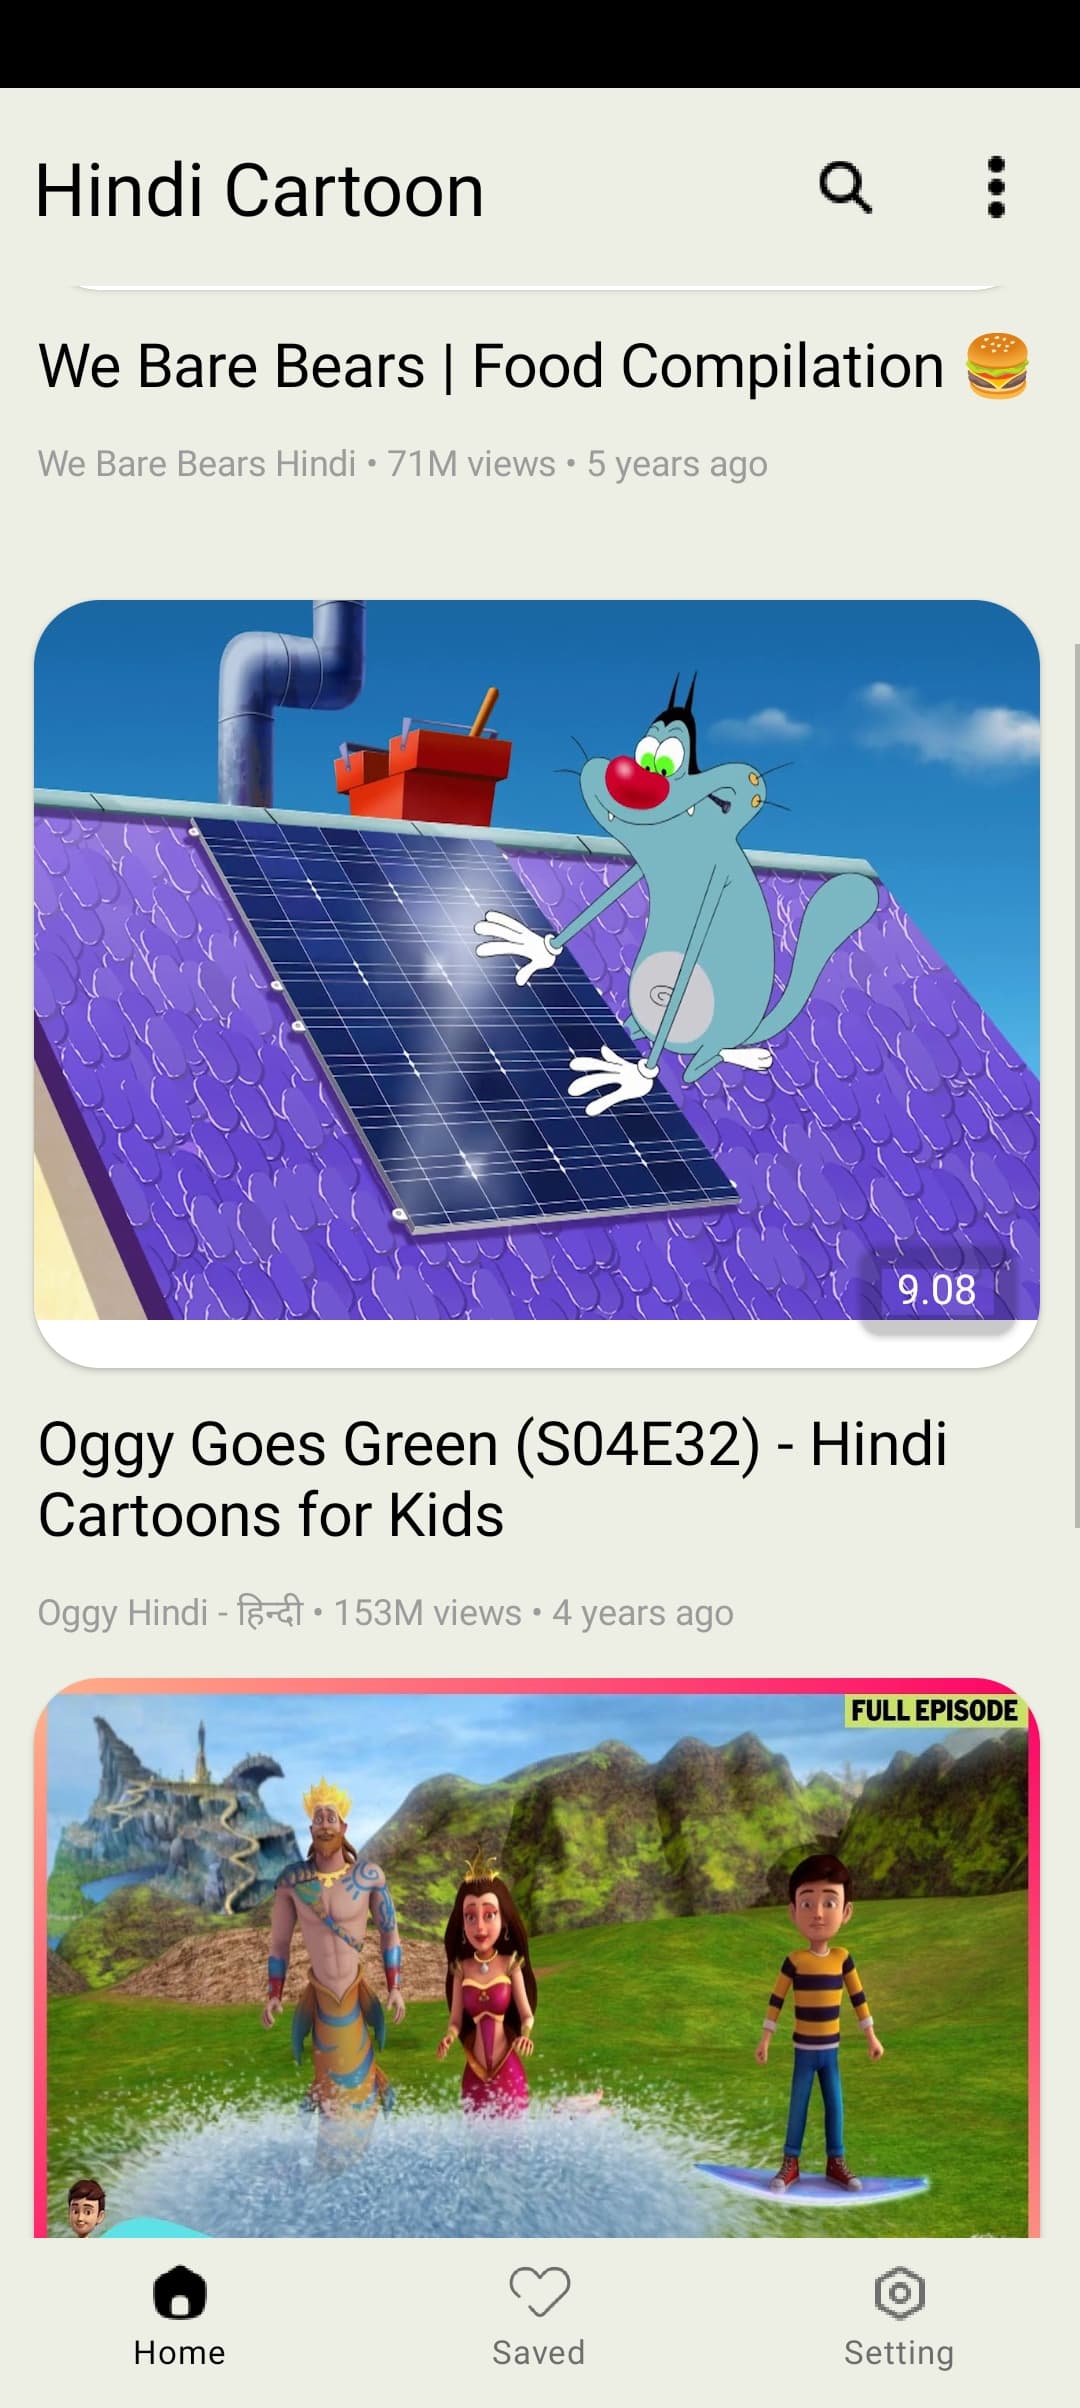Screen dimensions: 1080x2408
Task: Click the FULL EPISODE yellow label
Action: 934,1710
